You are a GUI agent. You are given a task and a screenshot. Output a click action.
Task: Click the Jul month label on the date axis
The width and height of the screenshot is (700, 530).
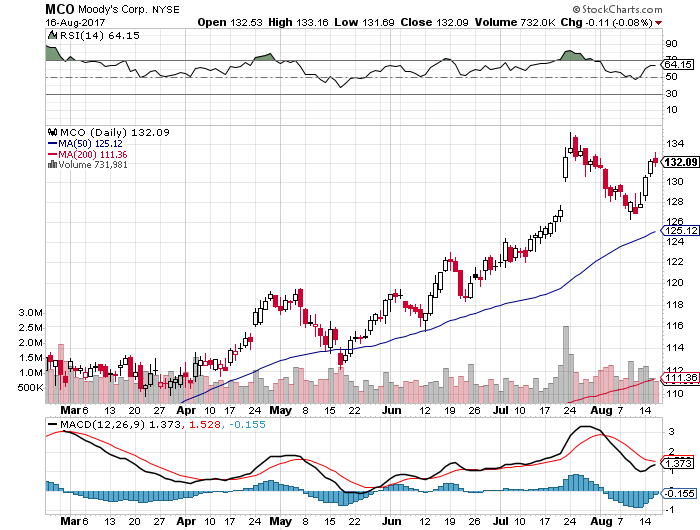pos(507,410)
